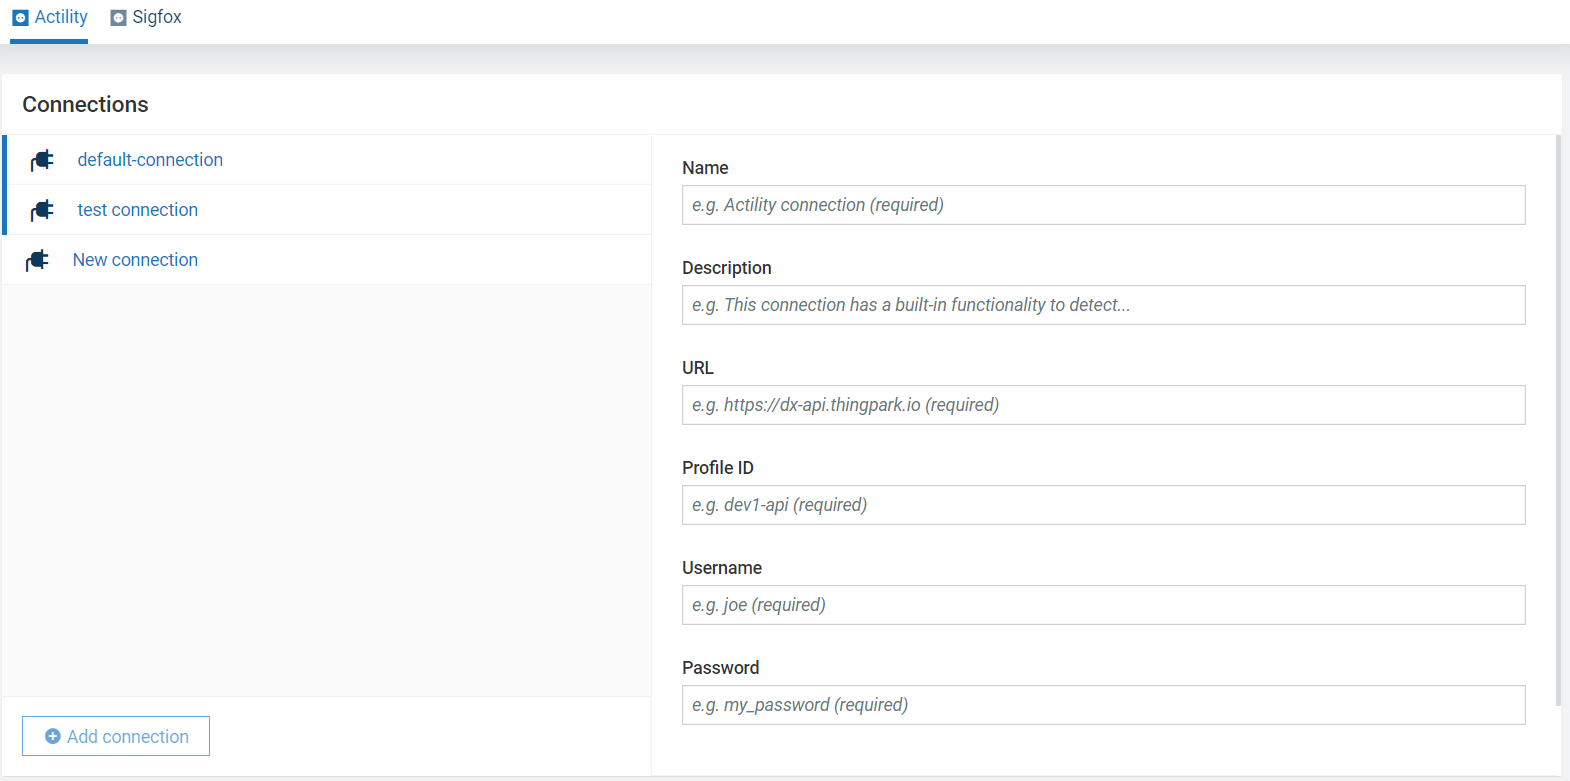This screenshot has width=1570, height=781.
Task: Click the plus icon in Add connection
Action: (53, 737)
